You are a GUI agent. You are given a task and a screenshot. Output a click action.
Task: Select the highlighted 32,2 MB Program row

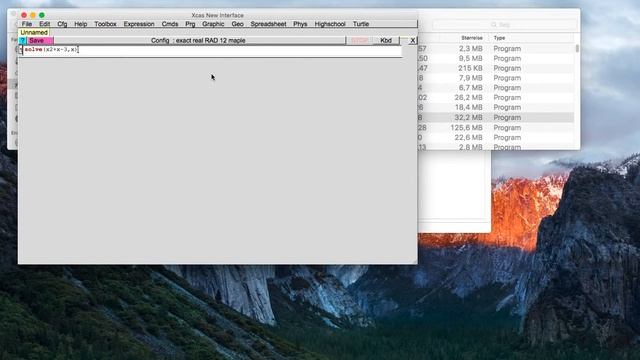click(x=496, y=118)
